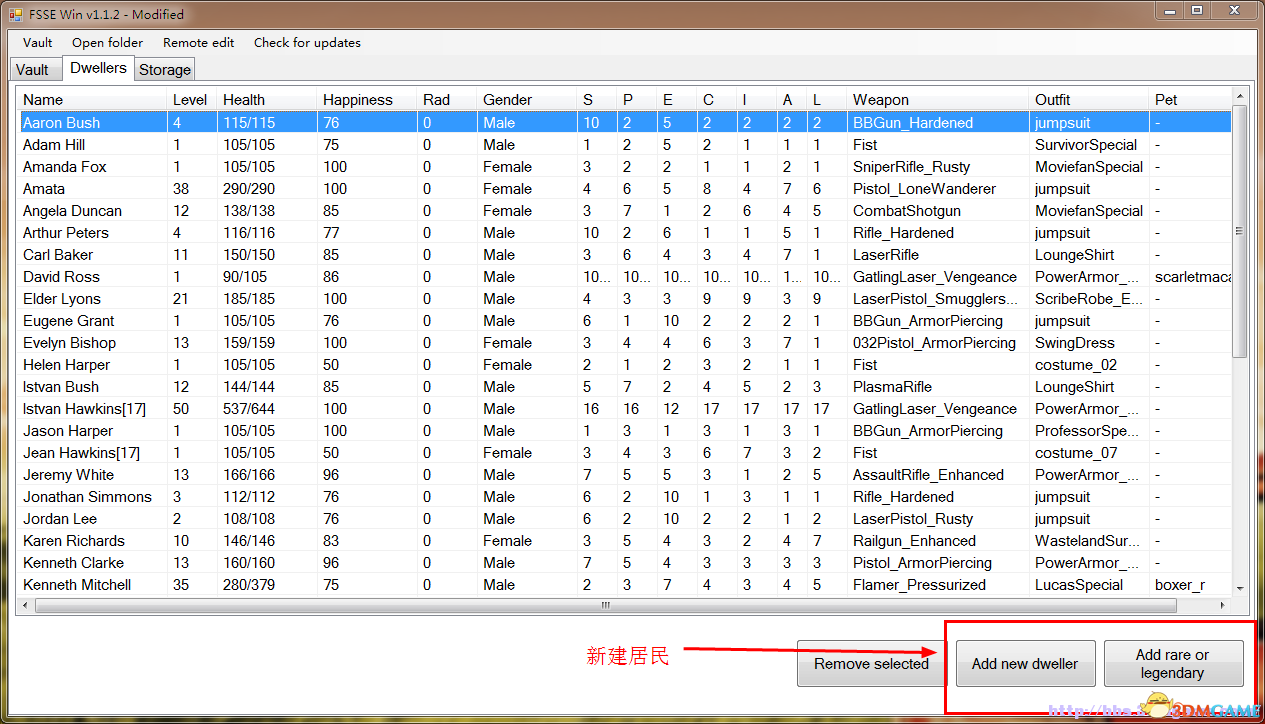This screenshot has width=1265, height=724.
Task: Click the horizontal scrollbar right arrow
Action: 1224,606
